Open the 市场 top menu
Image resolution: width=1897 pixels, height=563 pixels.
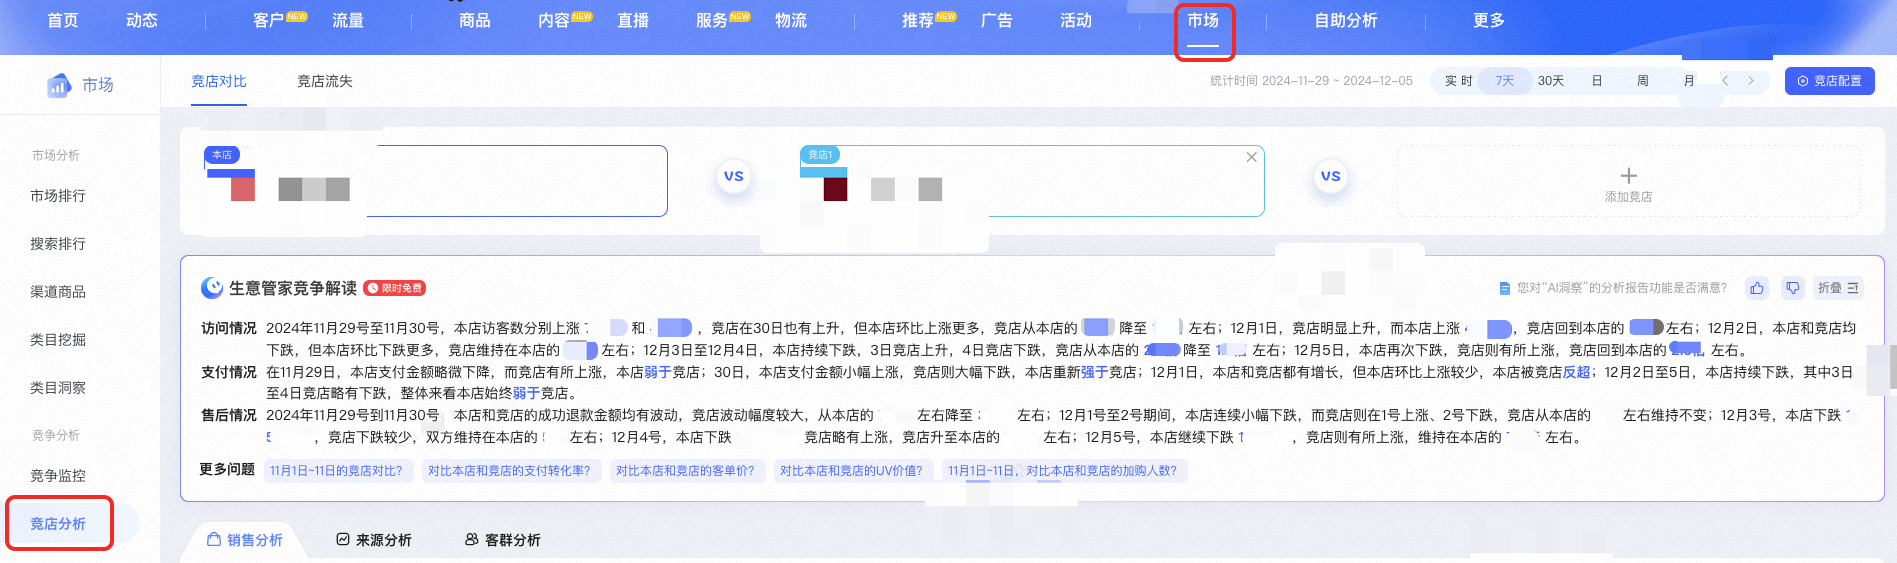[1203, 20]
